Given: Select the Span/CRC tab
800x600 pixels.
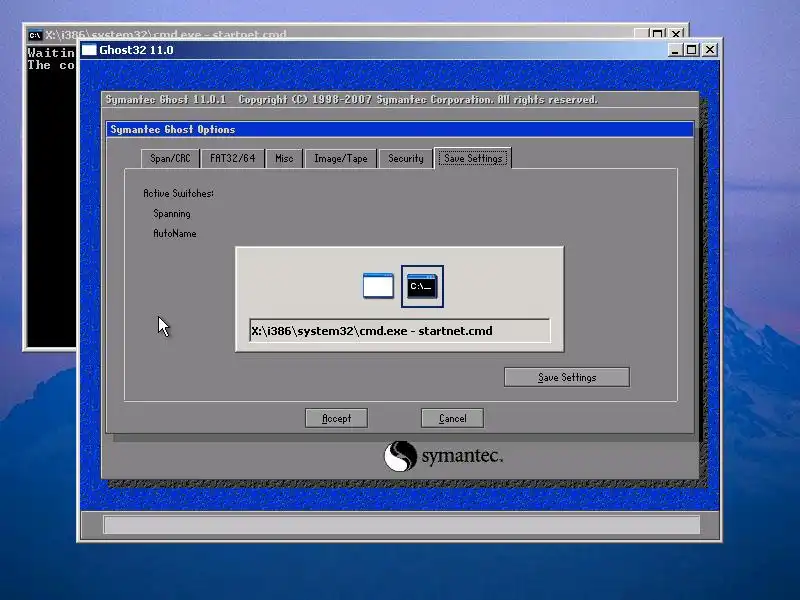Looking at the screenshot, I should tap(170, 158).
